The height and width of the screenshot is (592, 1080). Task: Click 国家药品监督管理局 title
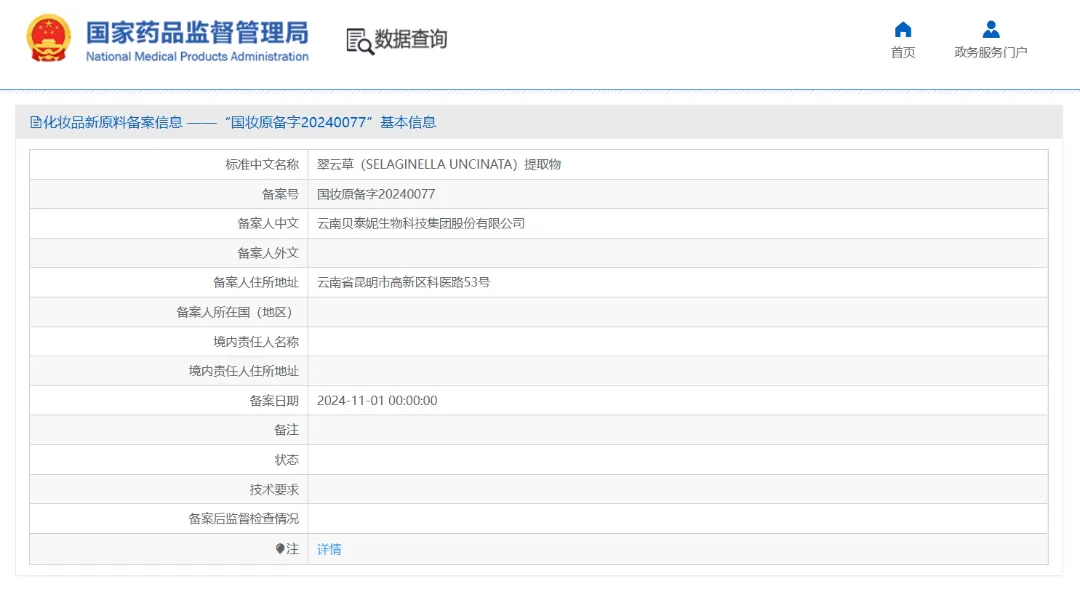pyautogui.click(x=197, y=33)
